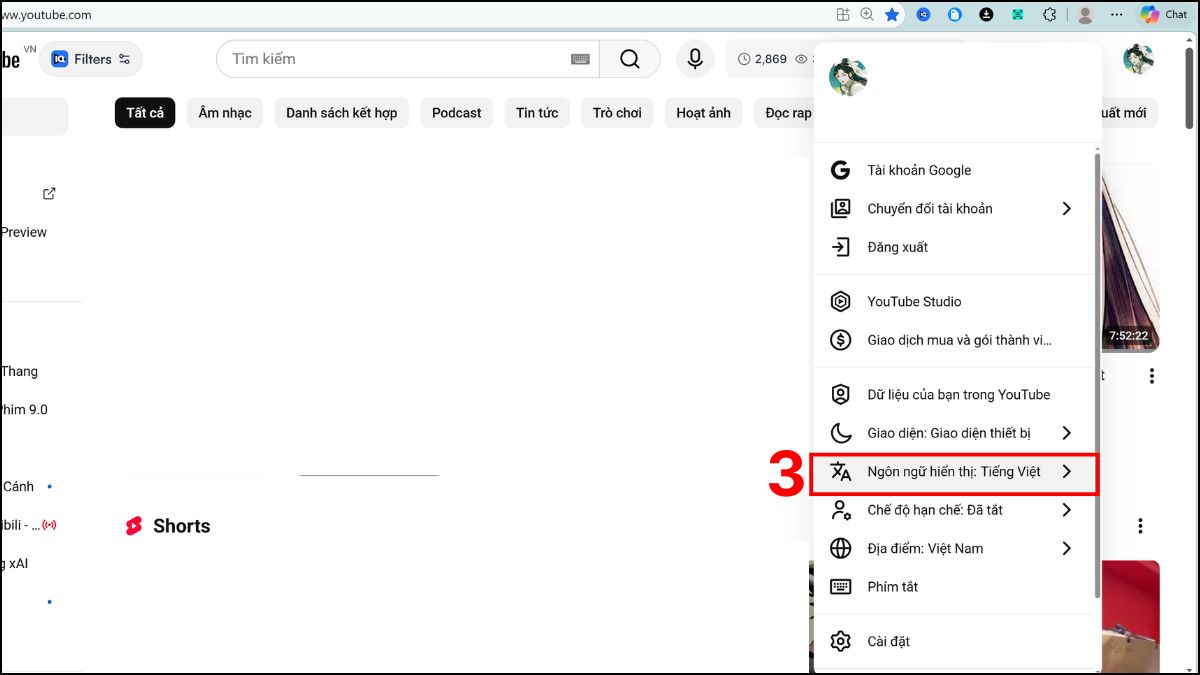Click the browser zoom magnifier icon
1200x675 pixels.
pyautogui.click(x=867, y=15)
